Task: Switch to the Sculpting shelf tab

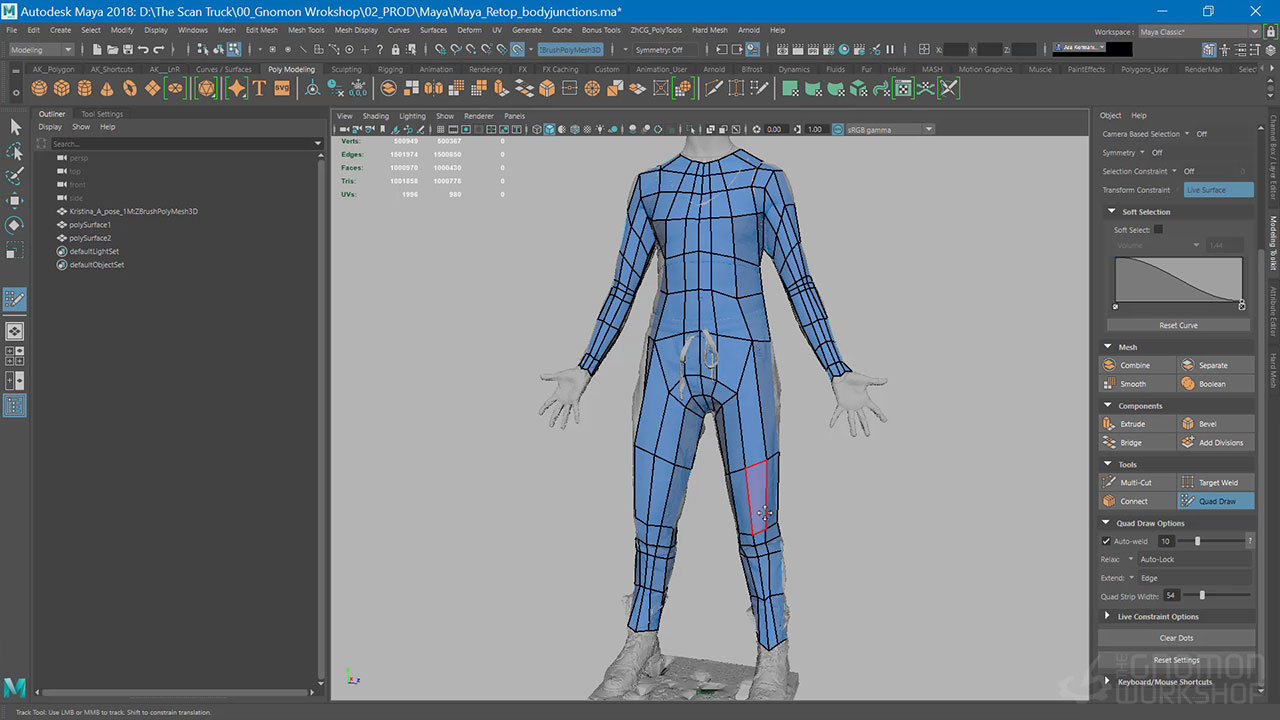Action: 346,70
